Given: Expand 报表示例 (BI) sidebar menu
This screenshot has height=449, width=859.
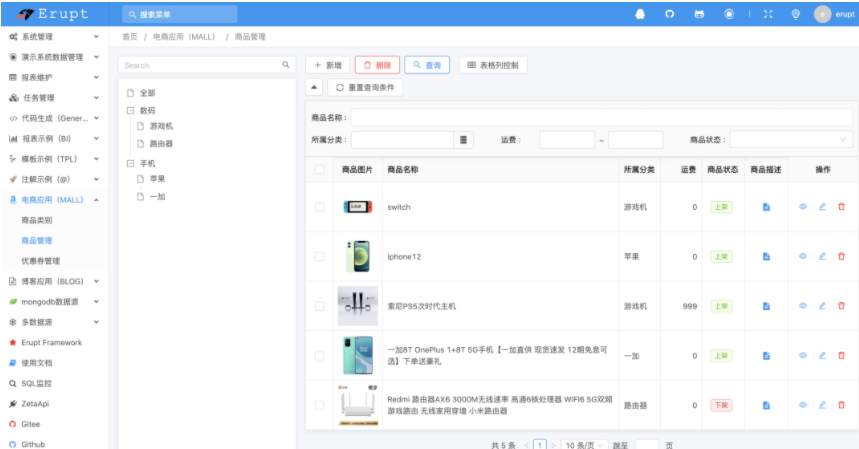Looking at the screenshot, I should pos(54,139).
